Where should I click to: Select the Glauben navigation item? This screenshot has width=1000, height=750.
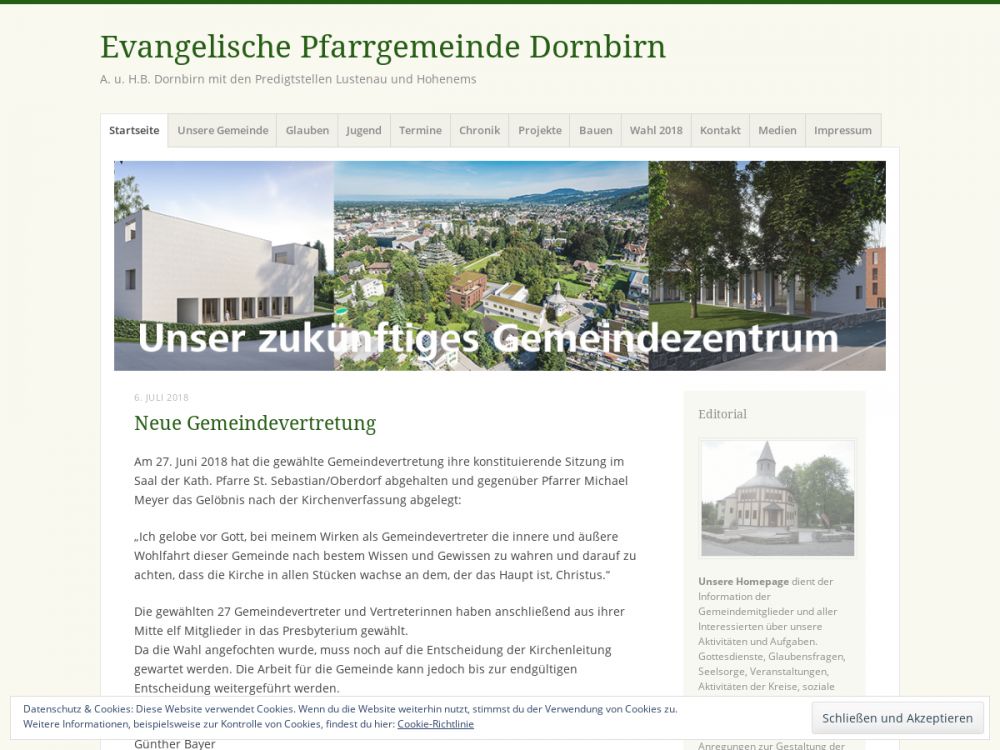(x=307, y=130)
